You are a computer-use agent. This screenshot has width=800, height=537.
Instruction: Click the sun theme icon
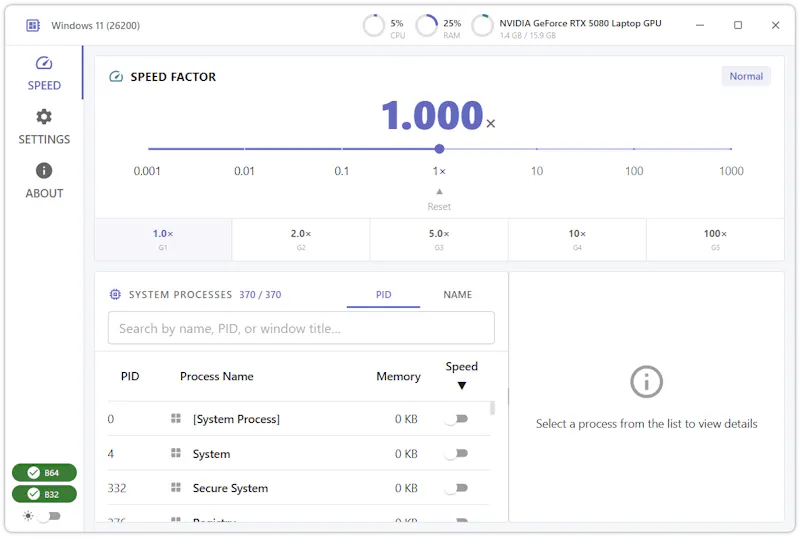tap(28, 516)
